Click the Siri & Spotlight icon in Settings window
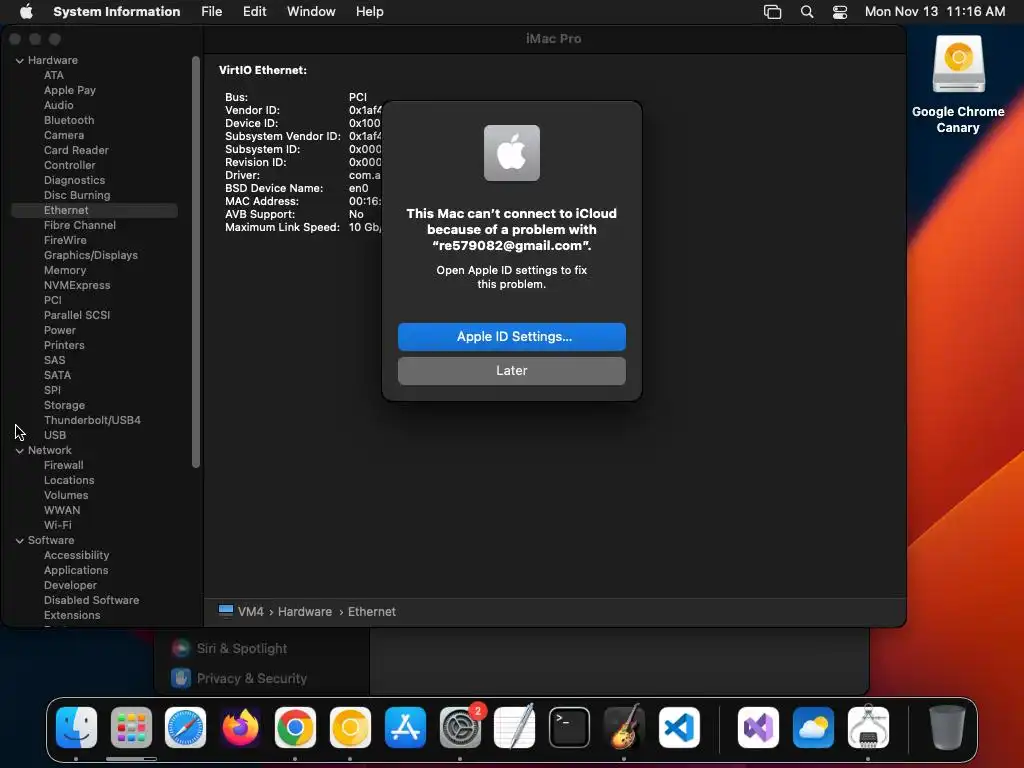The width and height of the screenshot is (1024, 768). coord(180,648)
